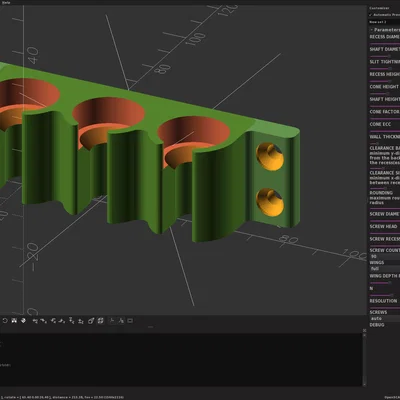The height and width of the screenshot is (400, 400).
Task: Toggle the Automatic Preview checkbox
Action: pyautogui.click(x=370, y=15)
